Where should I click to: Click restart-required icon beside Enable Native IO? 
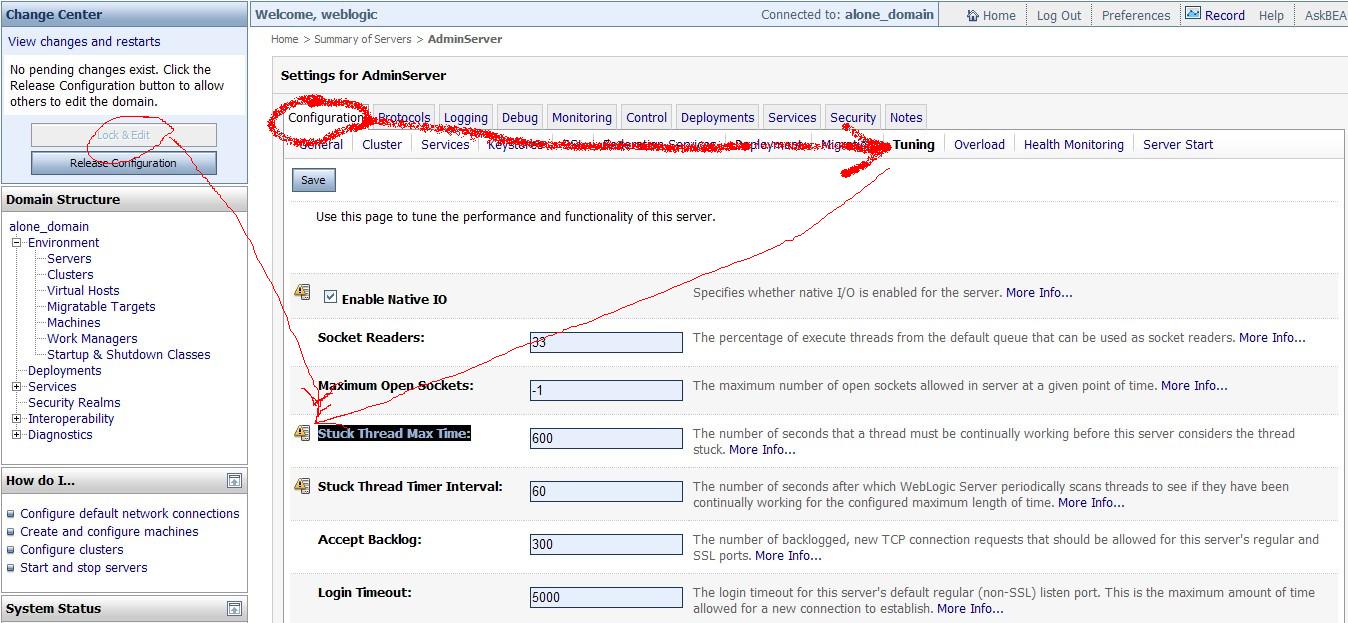[x=302, y=292]
